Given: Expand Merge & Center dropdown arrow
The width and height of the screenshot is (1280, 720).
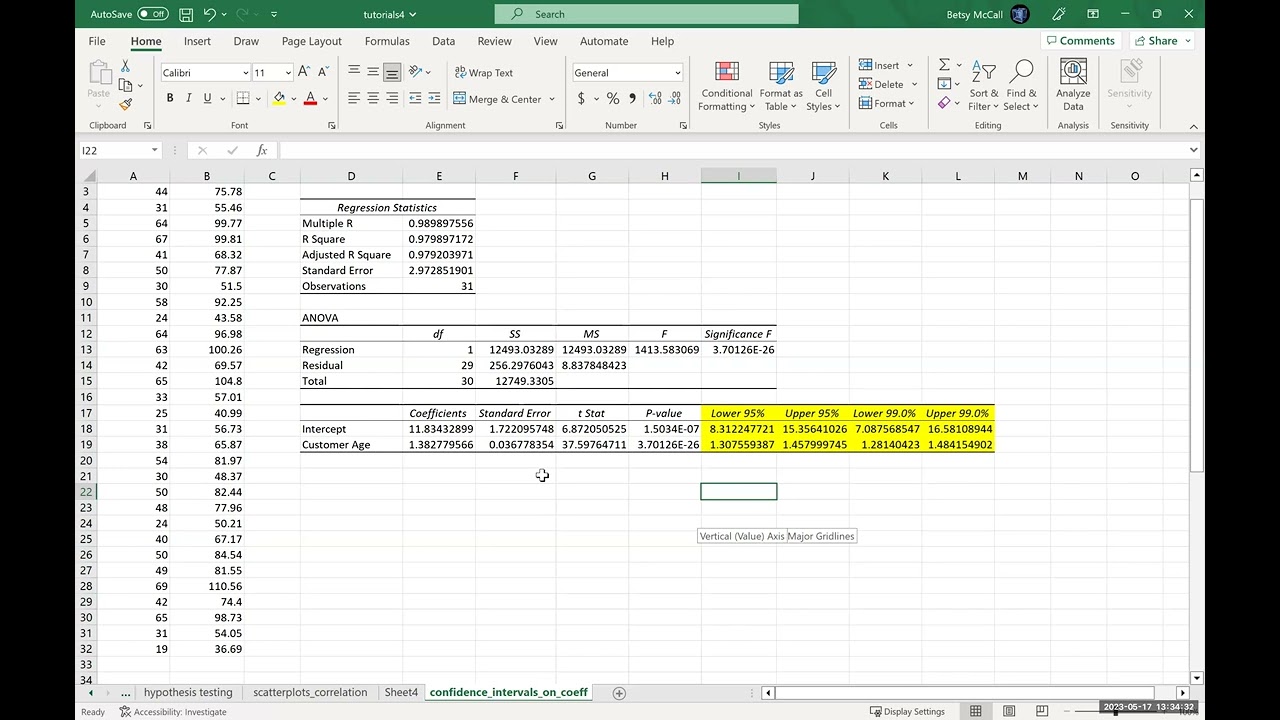Looking at the screenshot, I should [551, 99].
